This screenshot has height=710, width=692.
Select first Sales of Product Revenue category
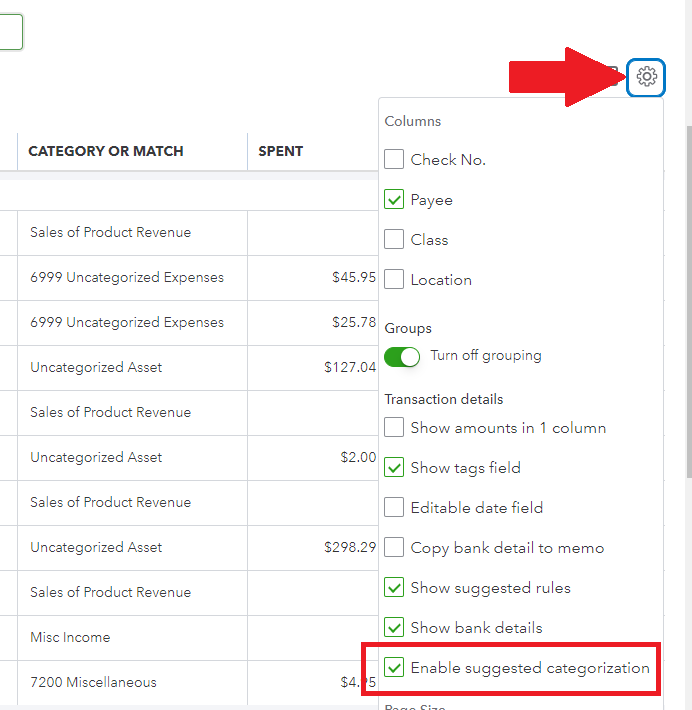[110, 232]
